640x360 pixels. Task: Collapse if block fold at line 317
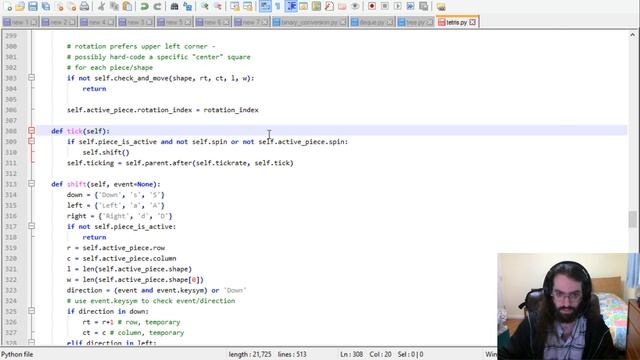(x=31, y=226)
